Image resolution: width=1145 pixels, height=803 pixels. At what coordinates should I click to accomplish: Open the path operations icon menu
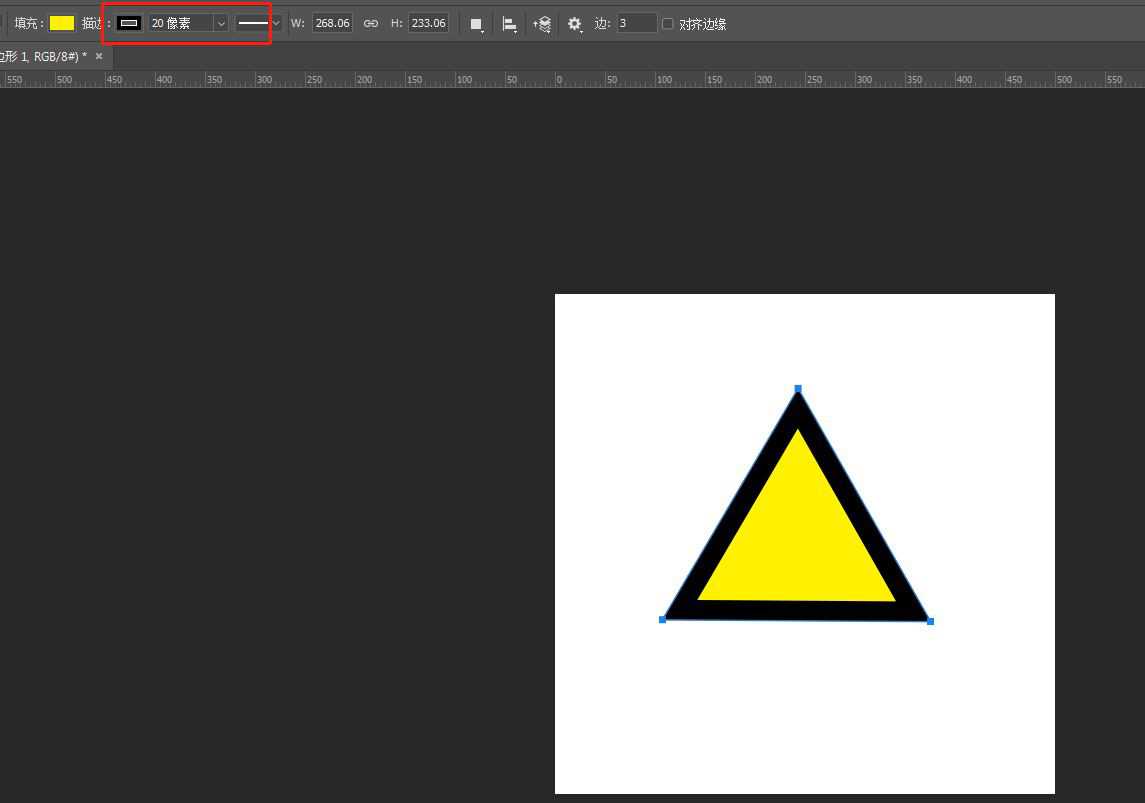click(x=477, y=24)
